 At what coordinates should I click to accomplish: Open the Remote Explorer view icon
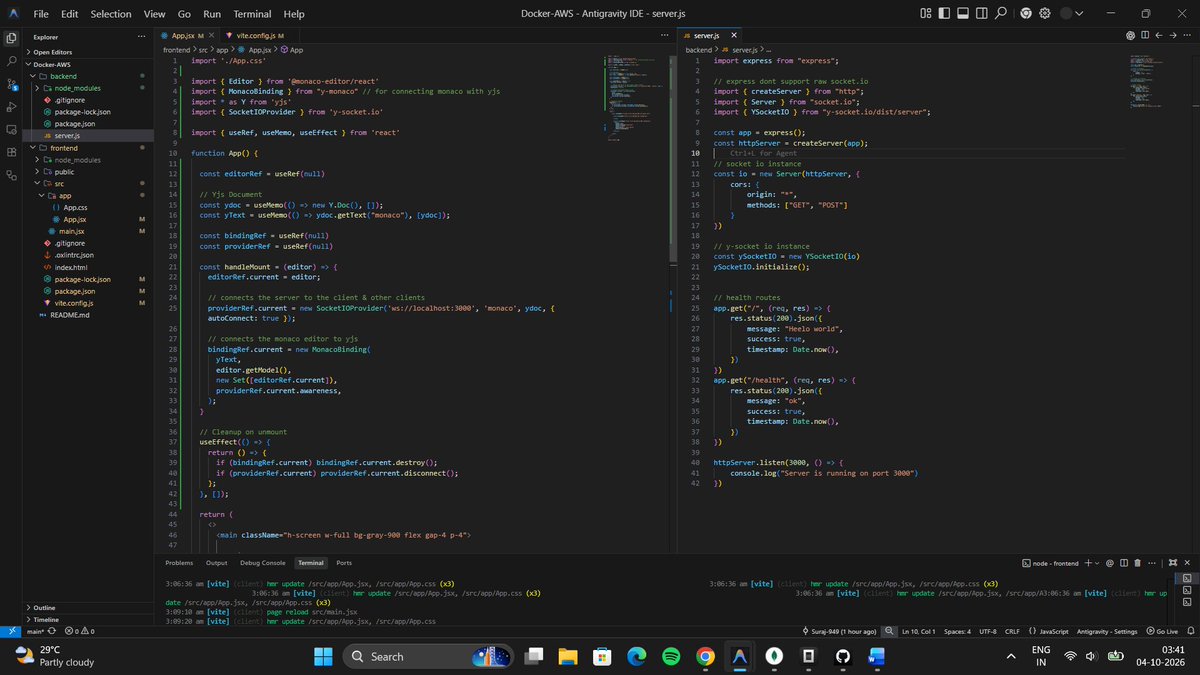coord(11,130)
